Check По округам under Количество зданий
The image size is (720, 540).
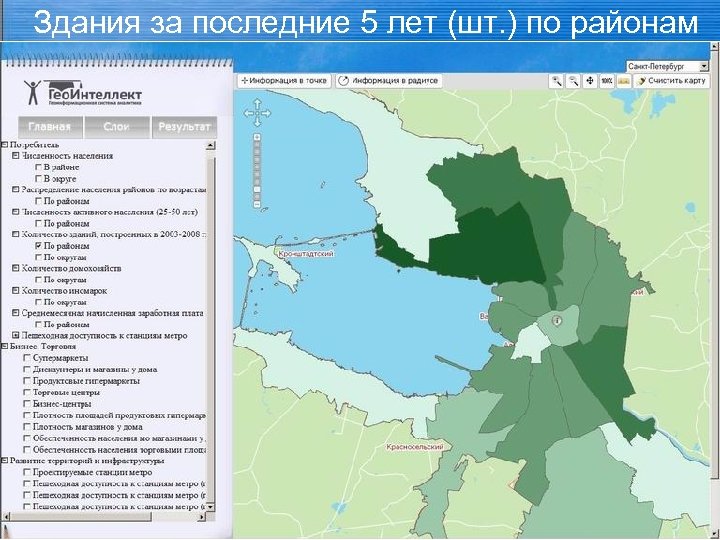coord(39,258)
